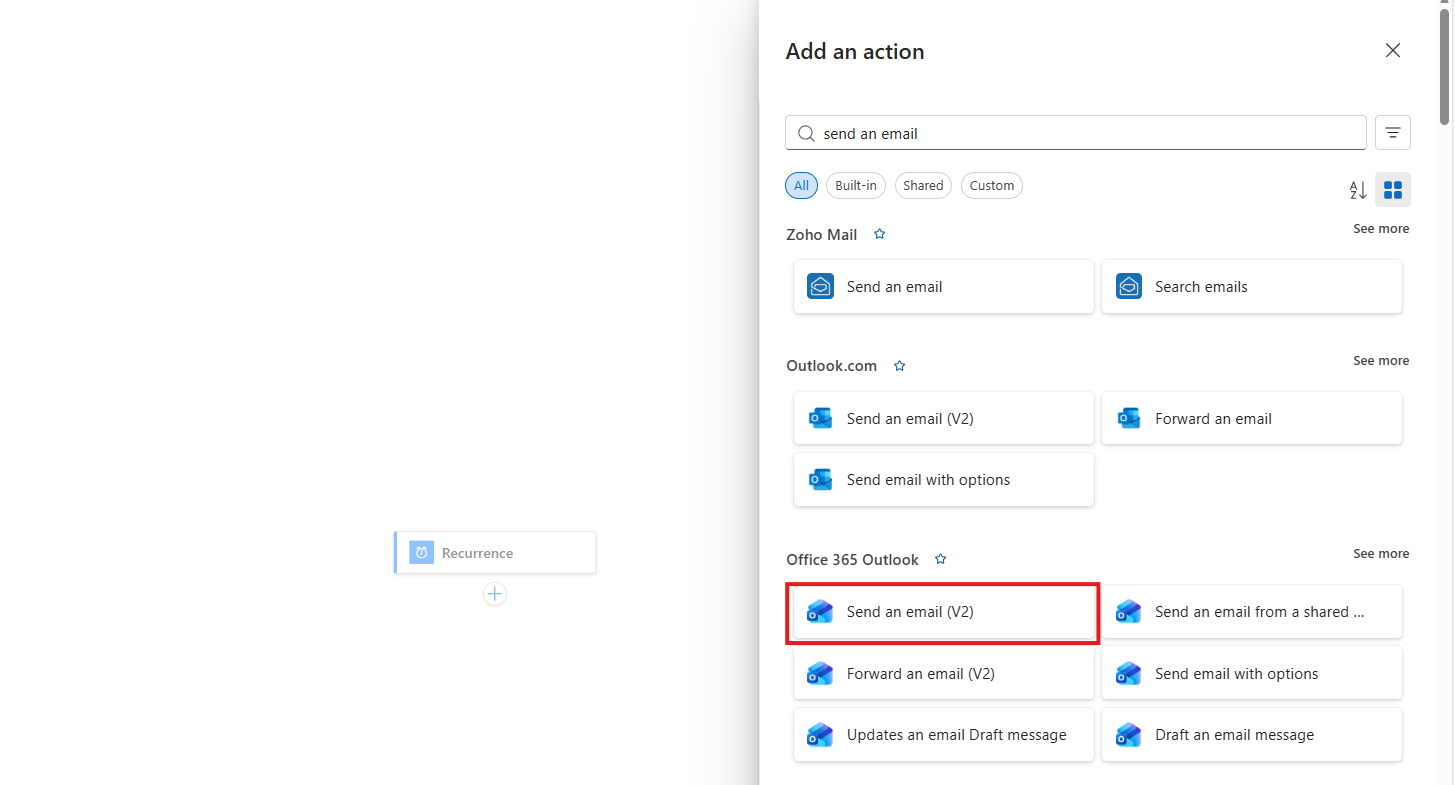The height and width of the screenshot is (785, 1455).
Task: Click Outlook.com Send email with options icon
Action: (821, 480)
